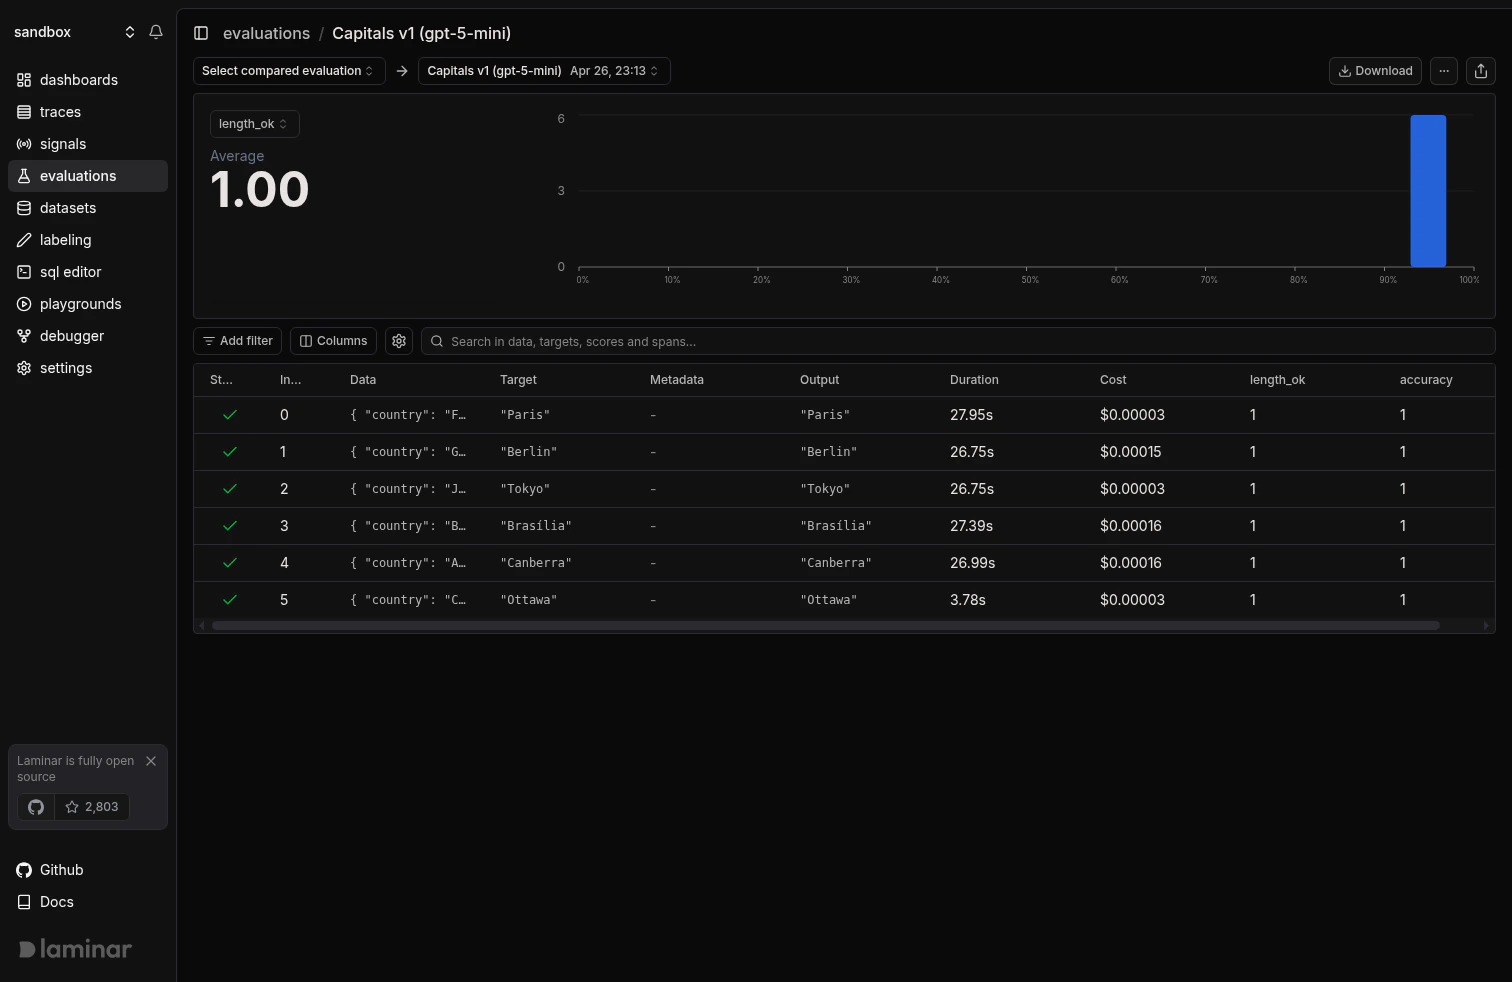Click the blue histogram bar
Image resolution: width=1512 pixels, height=982 pixels.
click(x=1428, y=191)
